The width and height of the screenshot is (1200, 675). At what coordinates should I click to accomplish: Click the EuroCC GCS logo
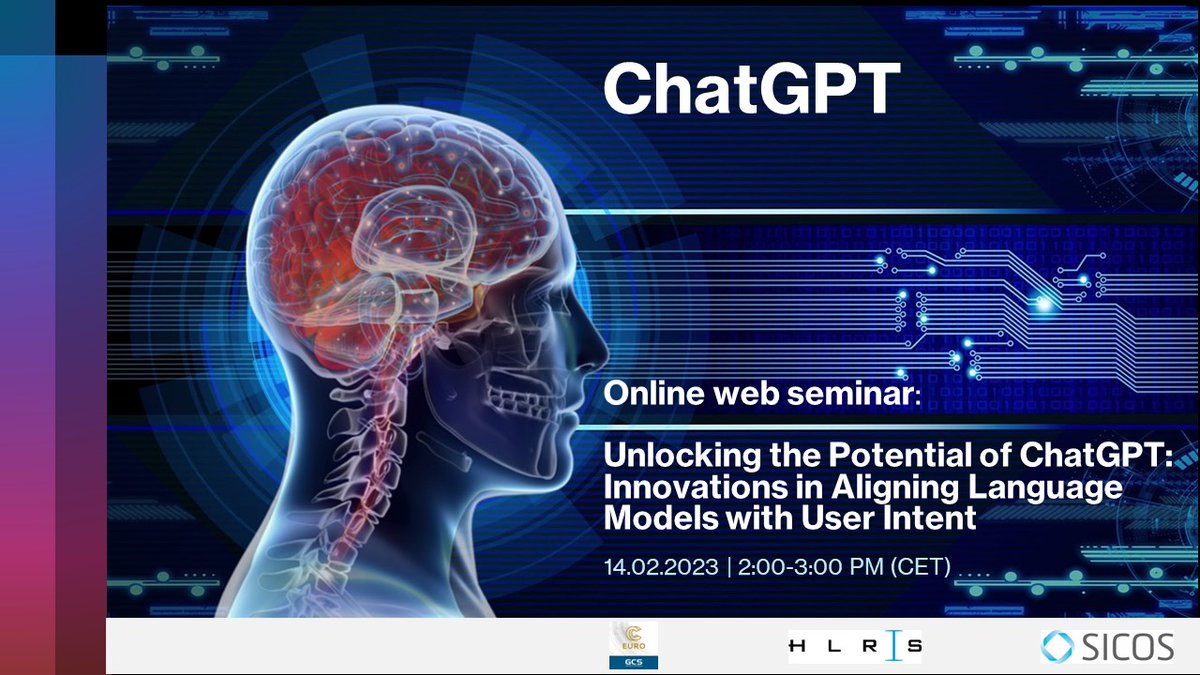[634, 645]
